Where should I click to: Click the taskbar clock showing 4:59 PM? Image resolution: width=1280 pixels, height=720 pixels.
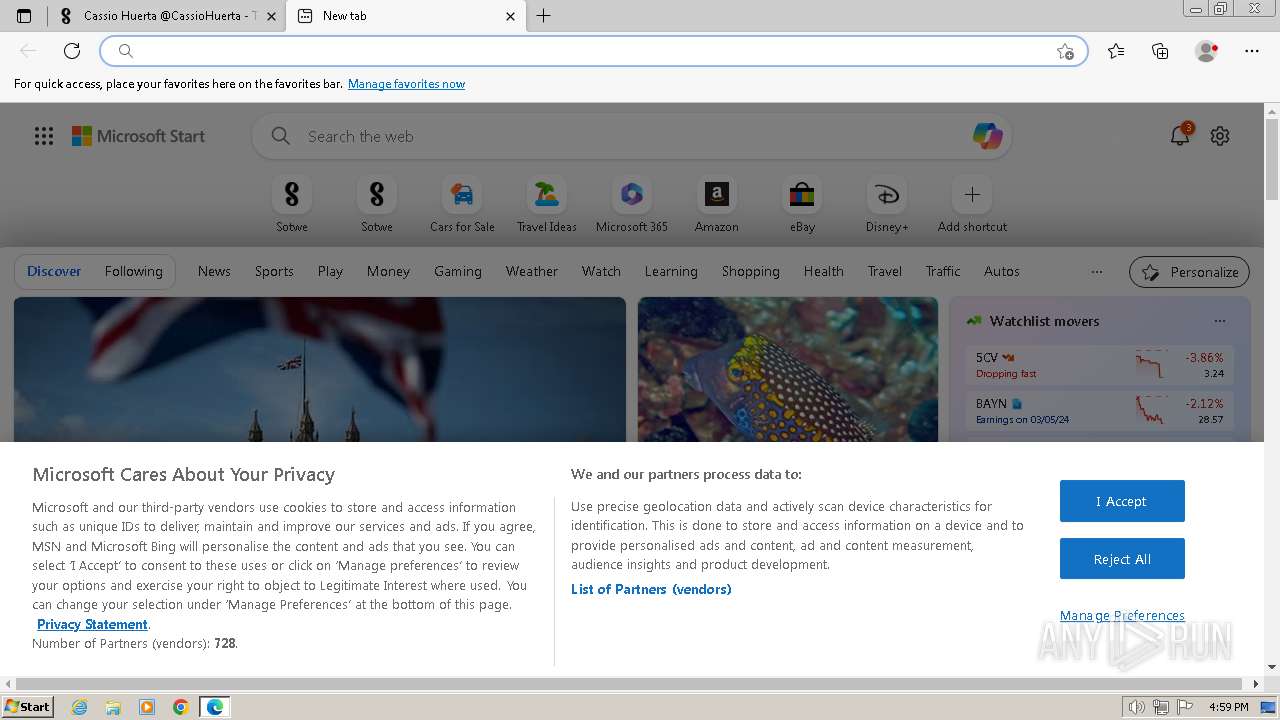point(1228,707)
